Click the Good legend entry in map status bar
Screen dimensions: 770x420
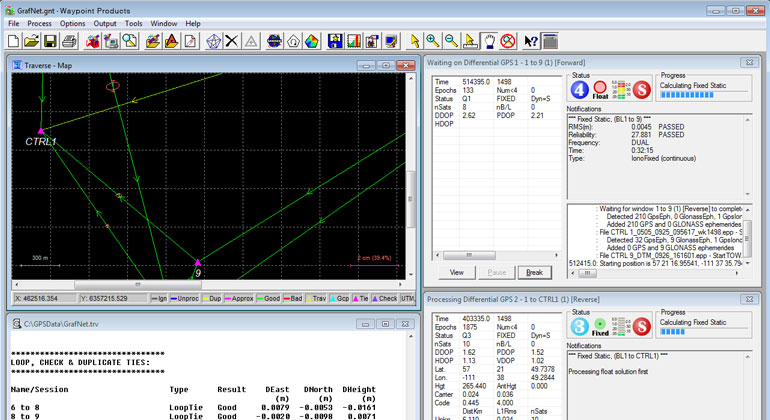pyautogui.click(x=269, y=298)
